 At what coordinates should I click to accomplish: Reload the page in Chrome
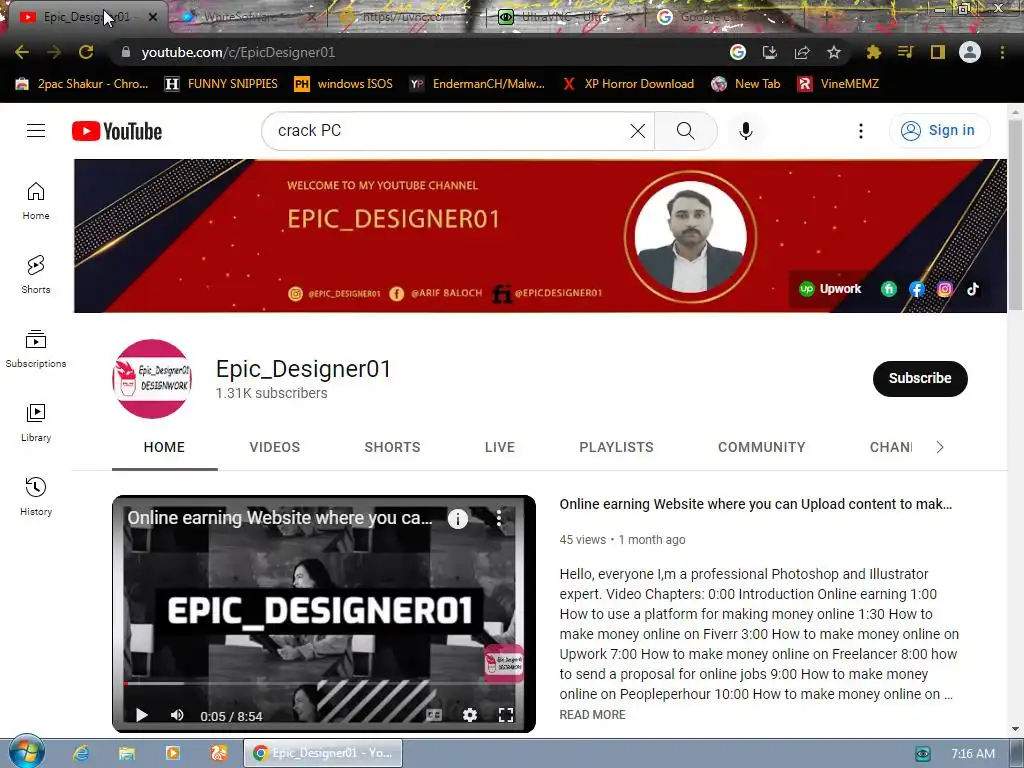point(86,52)
